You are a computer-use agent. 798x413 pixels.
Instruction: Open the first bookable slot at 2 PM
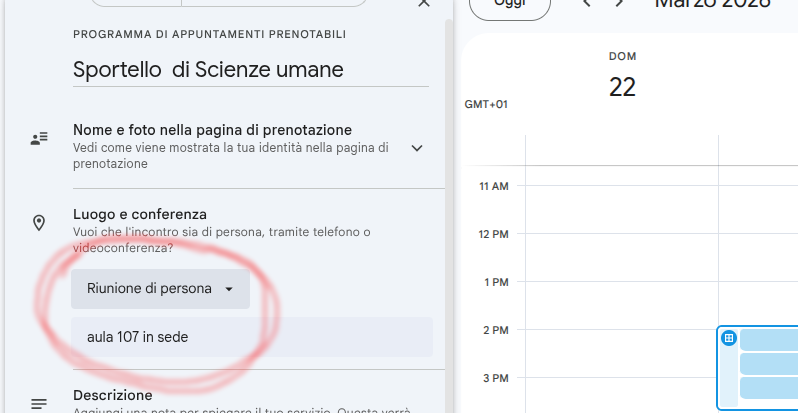768,340
